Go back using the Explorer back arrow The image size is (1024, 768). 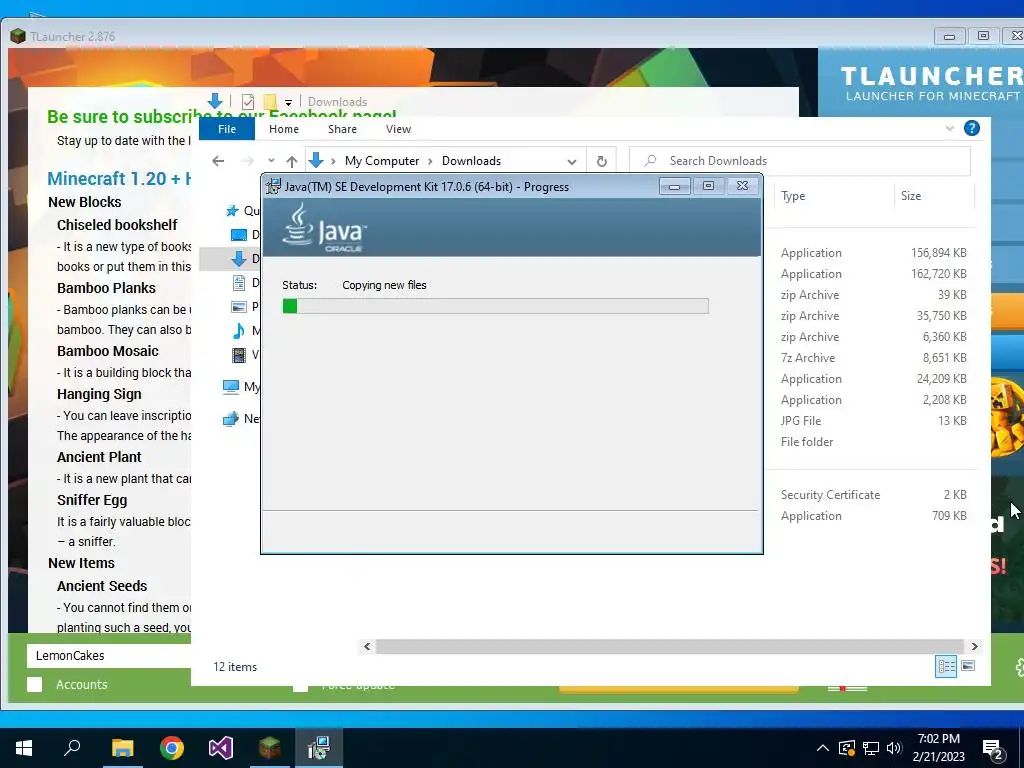click(218, 161)
